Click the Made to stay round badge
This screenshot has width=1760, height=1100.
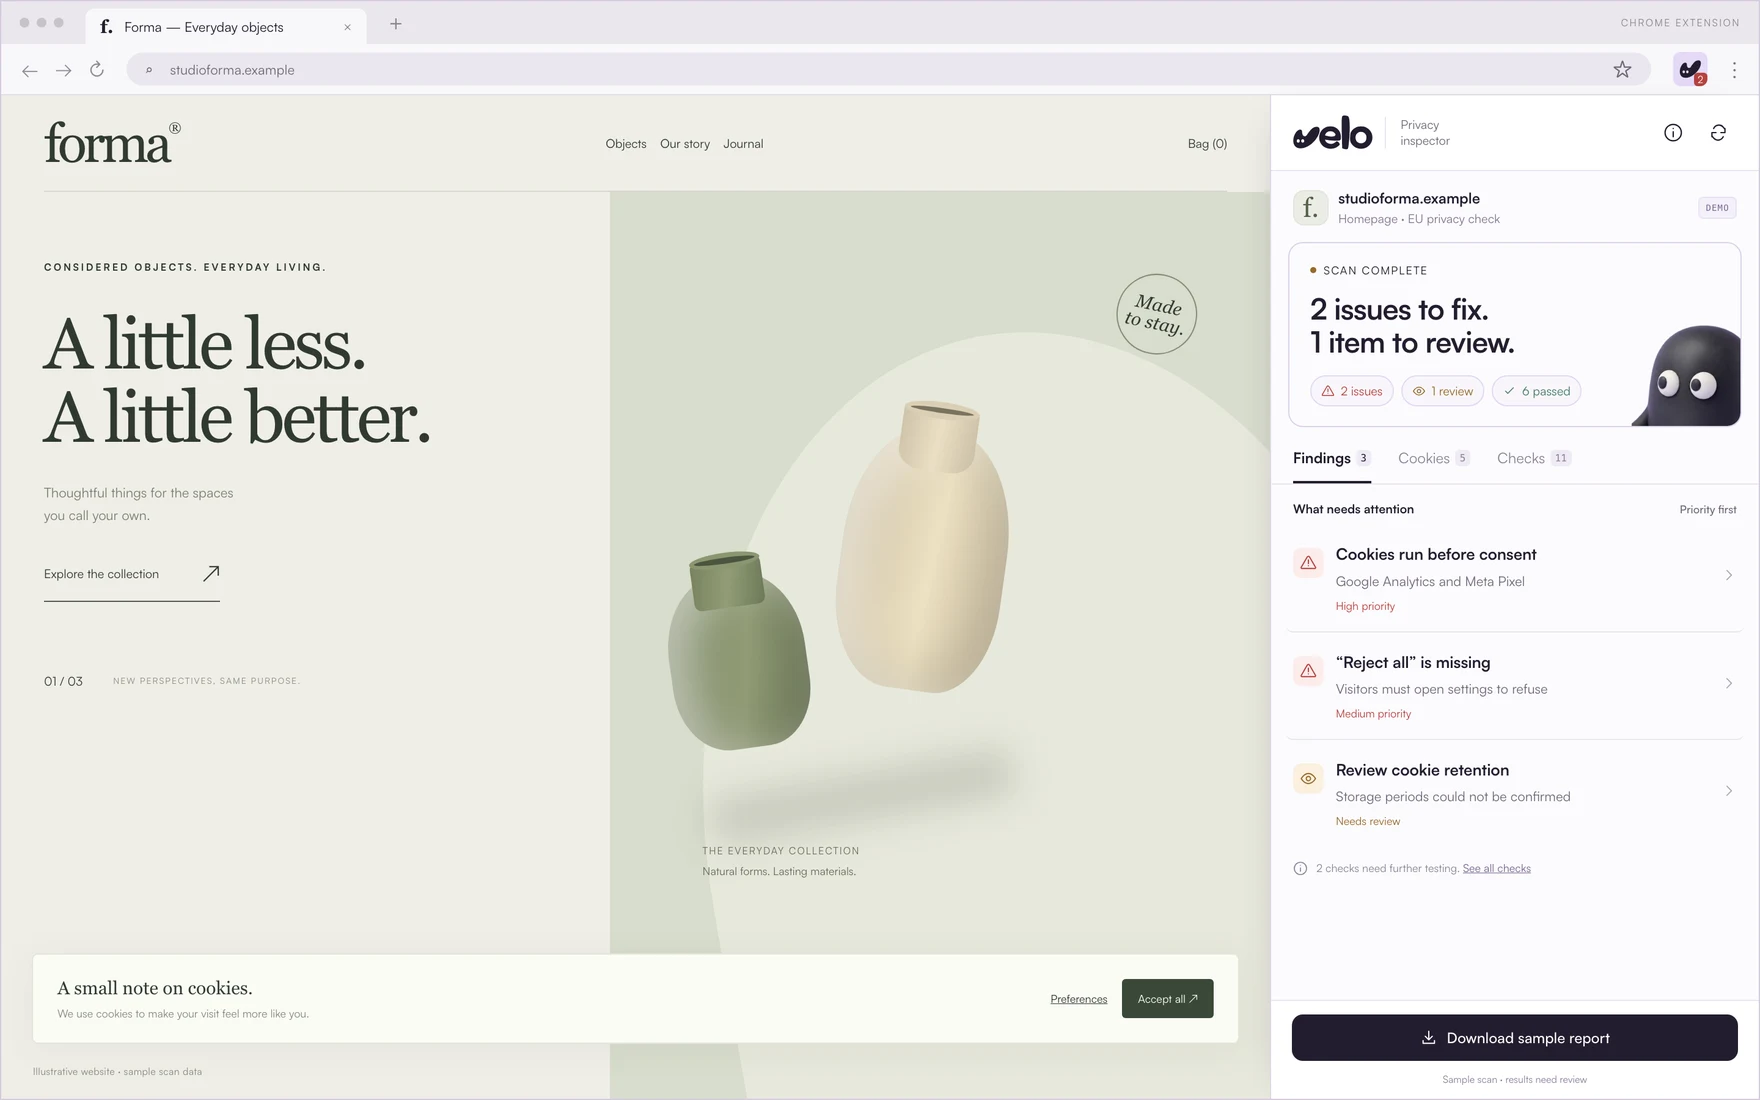[x=1157, y=314]
